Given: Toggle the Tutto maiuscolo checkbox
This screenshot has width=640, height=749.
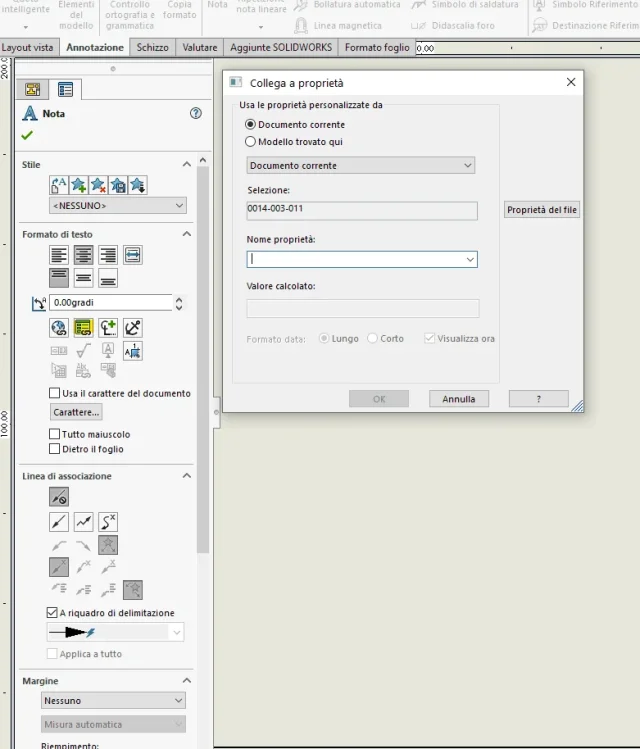Looking at the screenshot, I should click(54, 434).
